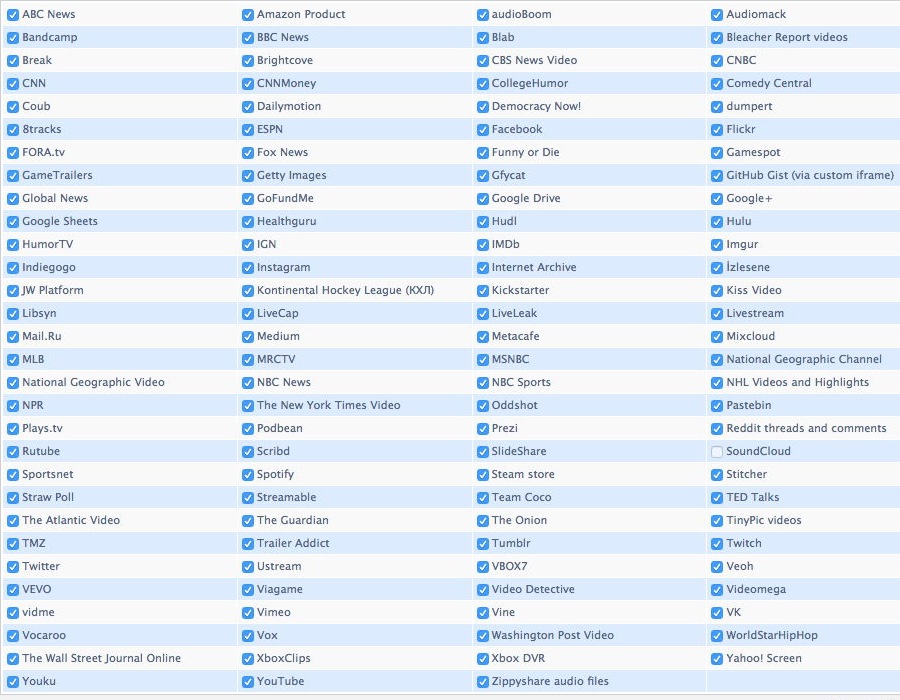This screenshot has height=700, width=900.
Task: Uncheck the YouTube checkbox
Action: point(247,682)
